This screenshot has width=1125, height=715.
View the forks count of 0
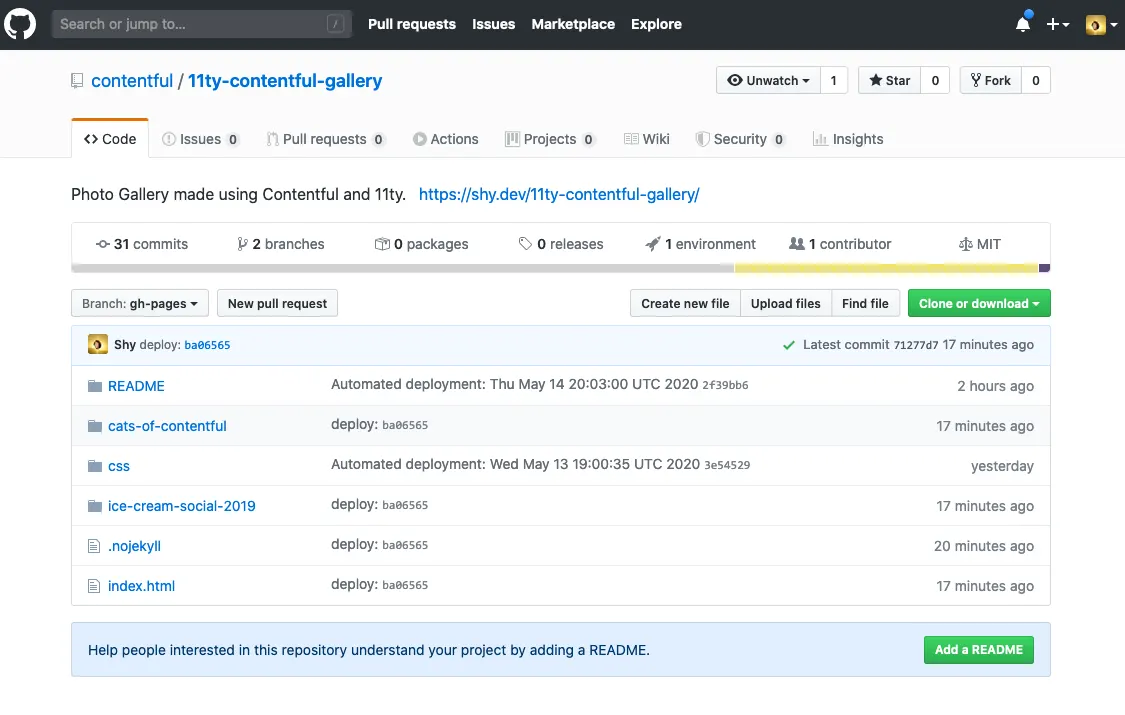tap(1036, 80)
